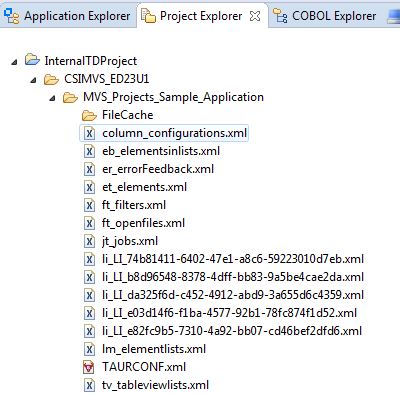Select li_LI_e82fc9b5-7310-4a92 file name
Viewport: 400px width, 394px height.
pyautogui.click(x=232, y=331)
